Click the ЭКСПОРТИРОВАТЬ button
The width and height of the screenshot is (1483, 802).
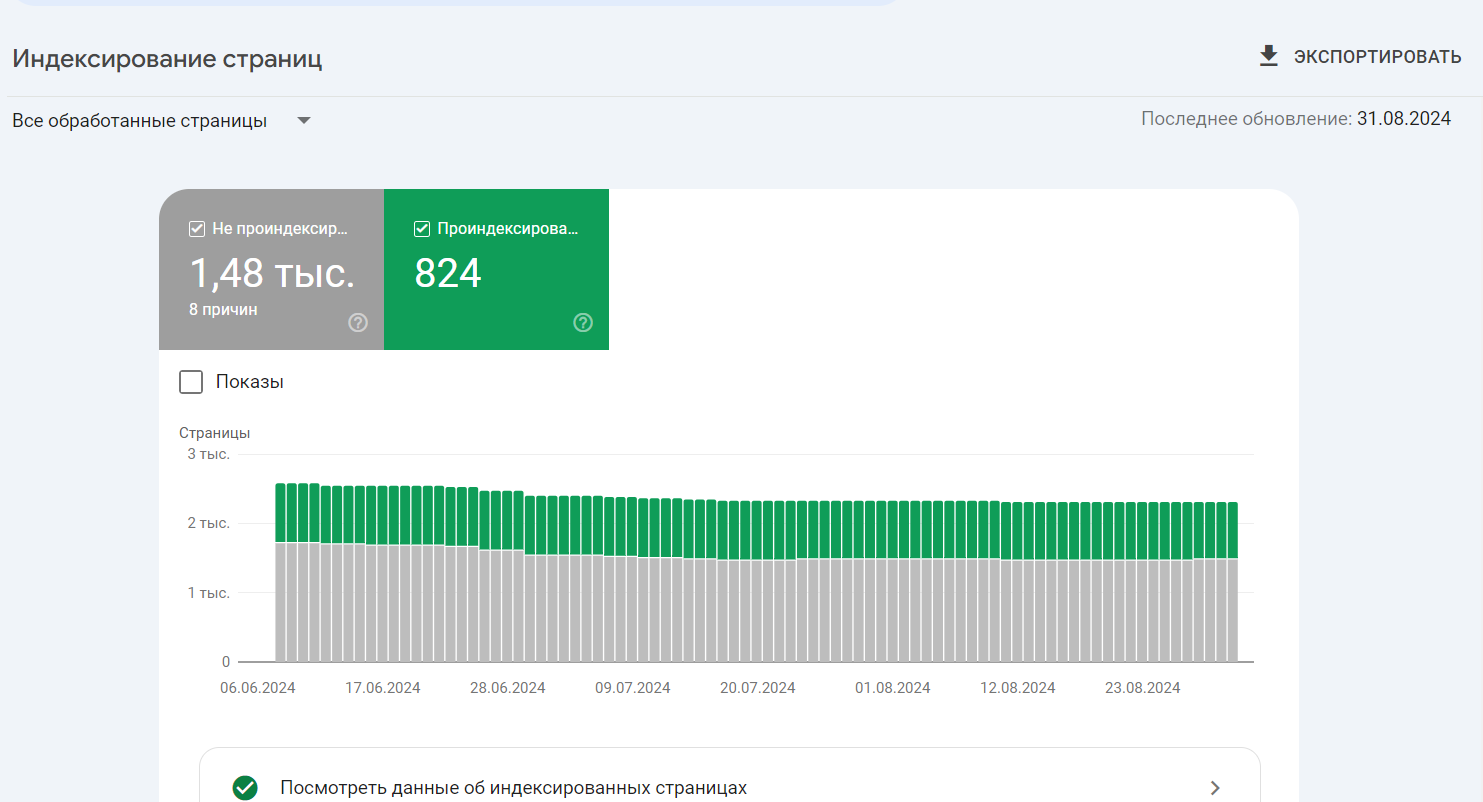pyautogui.click(x=1361, y=57)
